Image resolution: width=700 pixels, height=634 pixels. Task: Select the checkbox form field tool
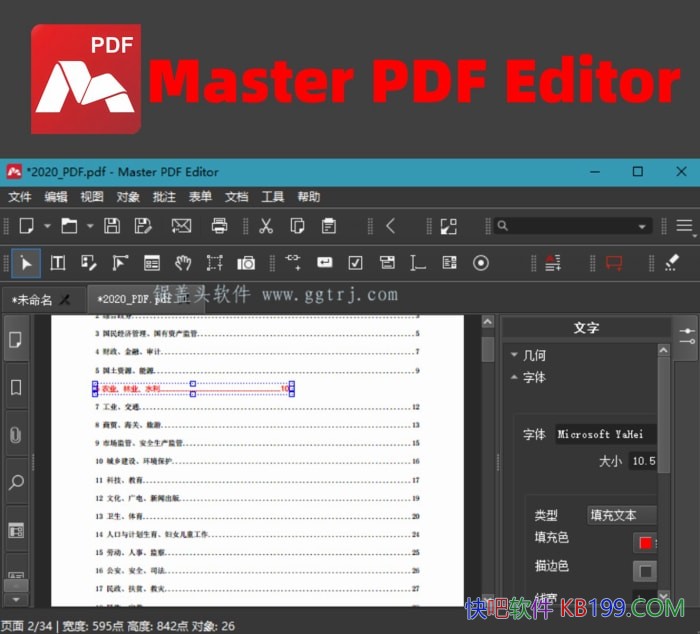[355, 263]
